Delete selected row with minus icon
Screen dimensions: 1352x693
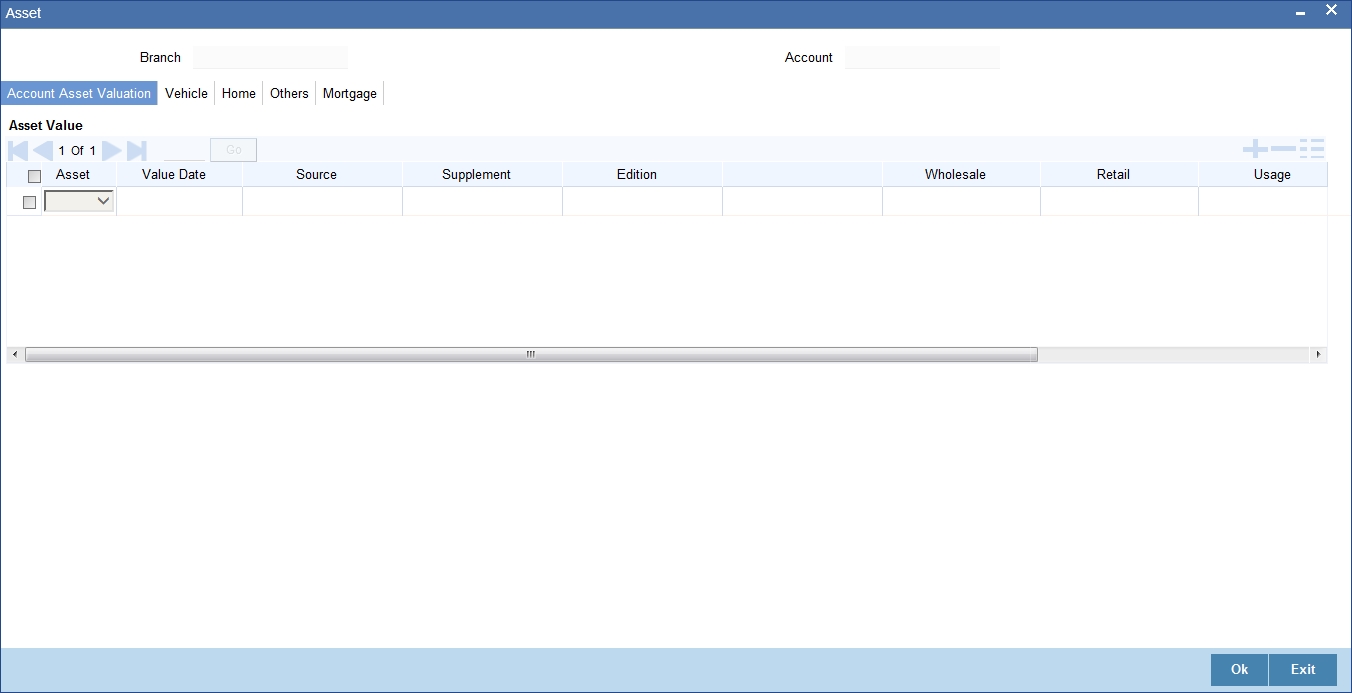1283,149
